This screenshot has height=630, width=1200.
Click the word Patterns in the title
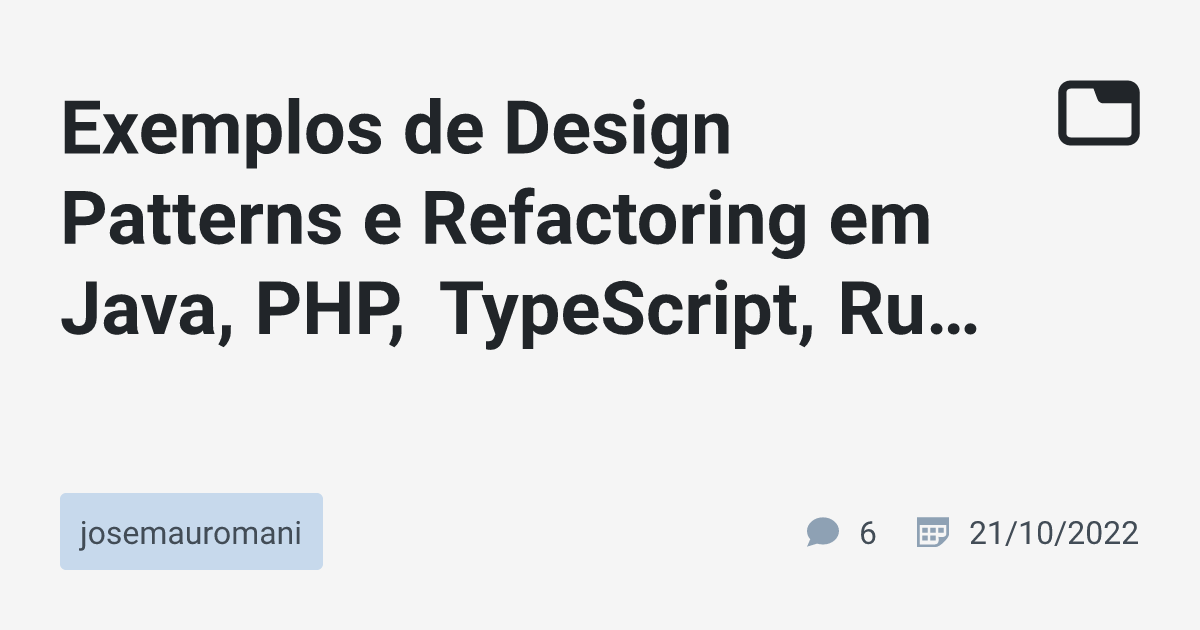click(201, 222)
